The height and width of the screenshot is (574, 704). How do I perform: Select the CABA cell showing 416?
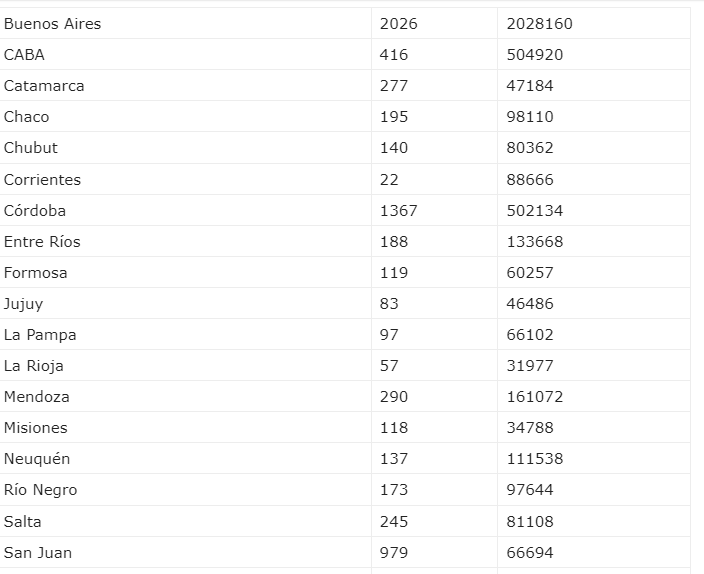(394, 55)
